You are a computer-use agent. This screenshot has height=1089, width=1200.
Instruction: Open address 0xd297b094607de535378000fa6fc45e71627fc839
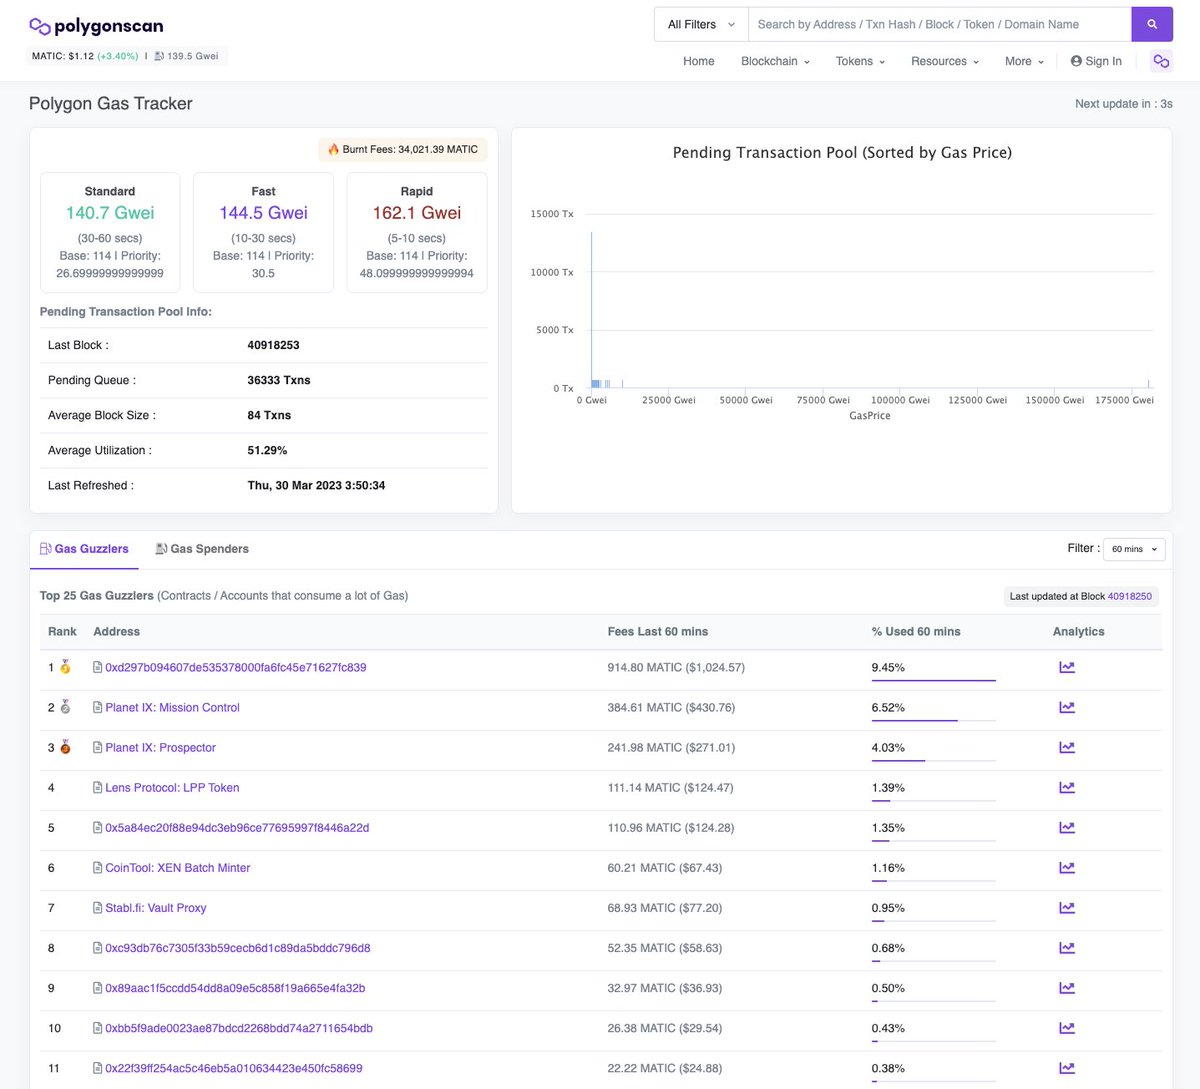tap(236, 667)
